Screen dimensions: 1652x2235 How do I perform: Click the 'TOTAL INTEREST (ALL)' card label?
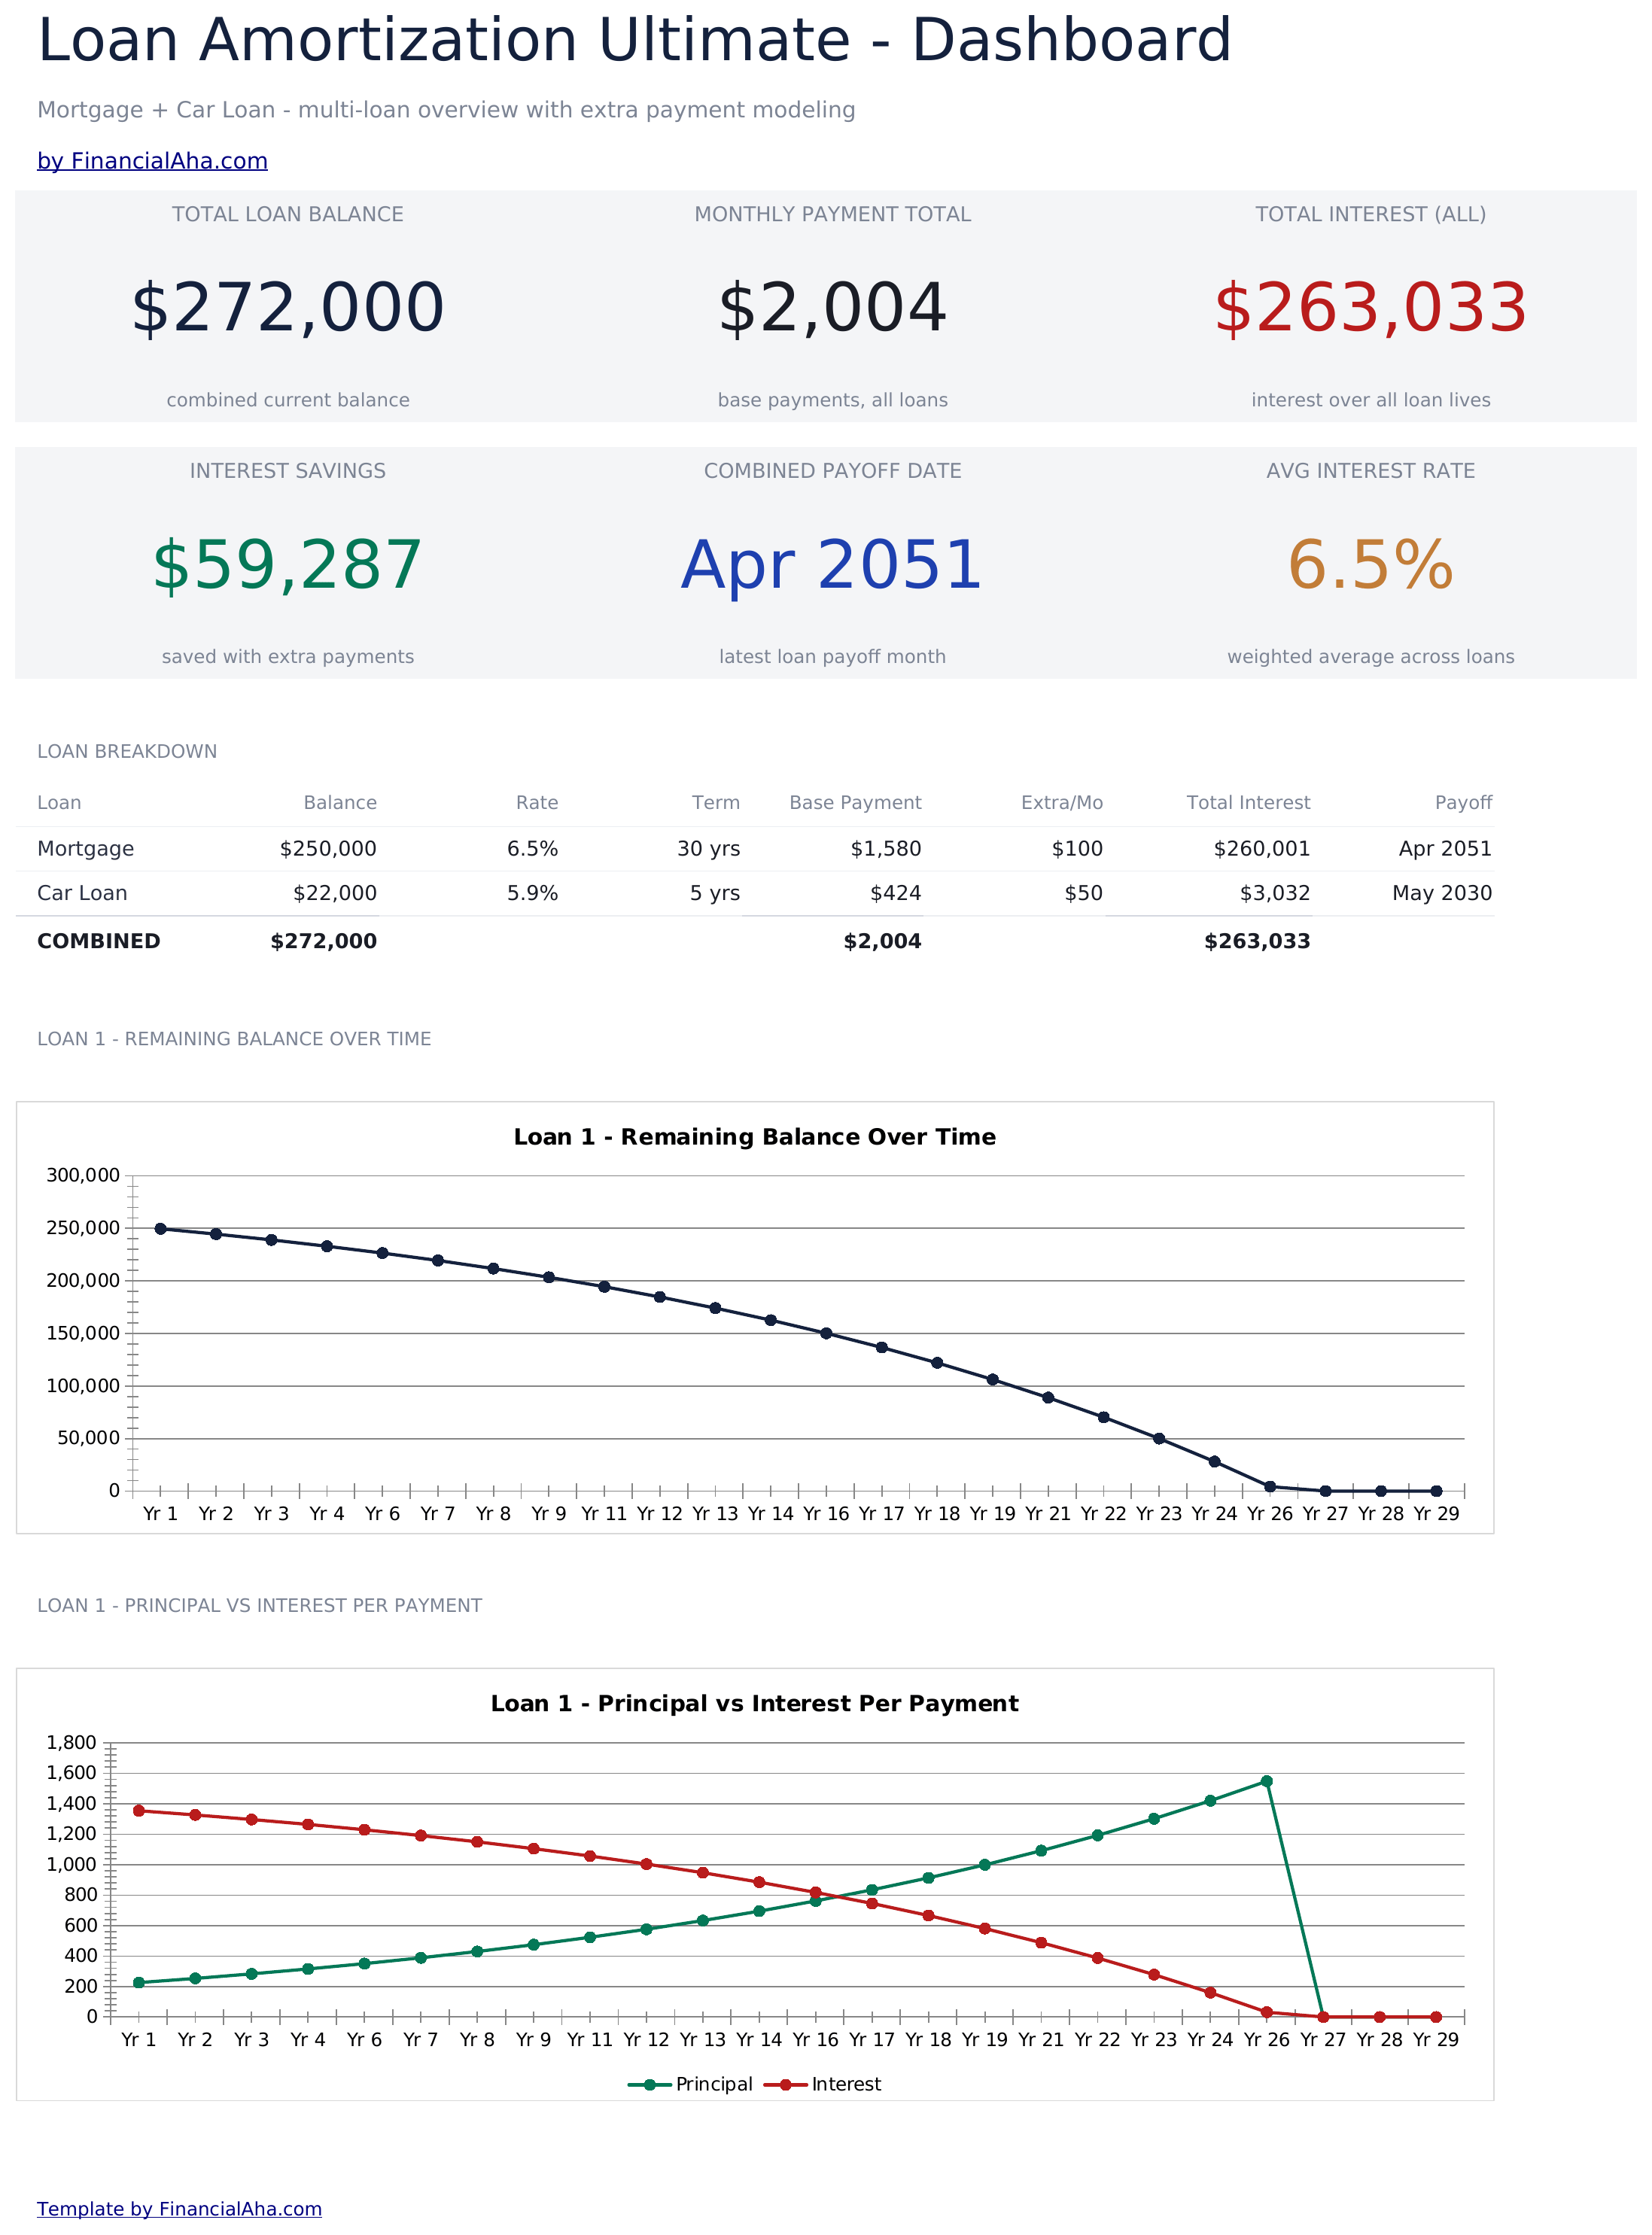coord(1370,214)
